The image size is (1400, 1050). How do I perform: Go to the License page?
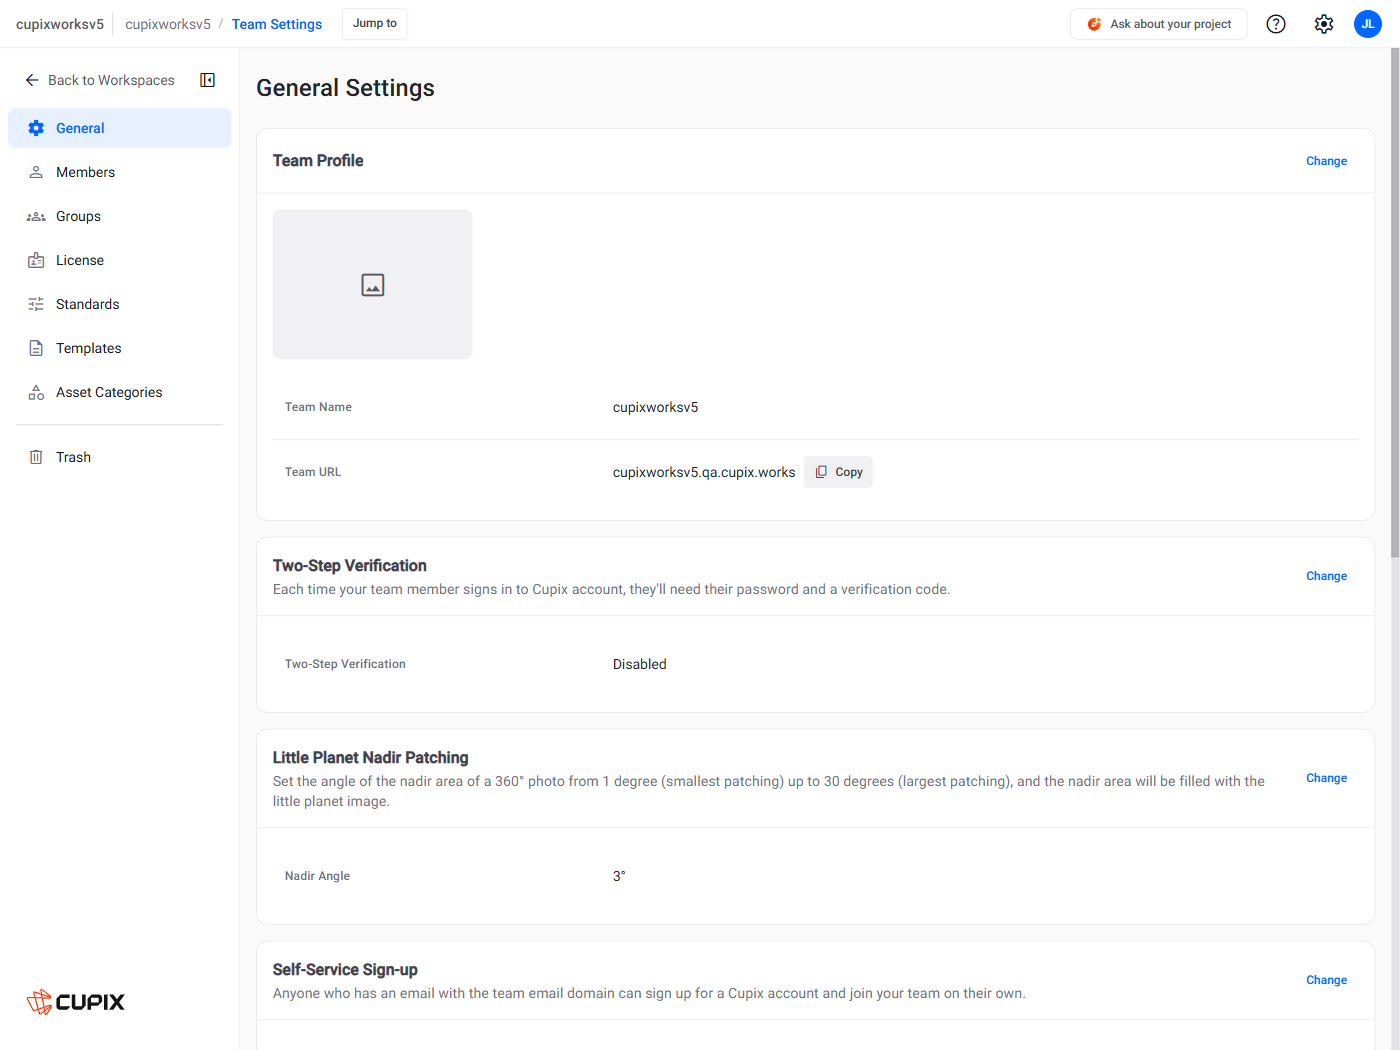tap(120, 260)
